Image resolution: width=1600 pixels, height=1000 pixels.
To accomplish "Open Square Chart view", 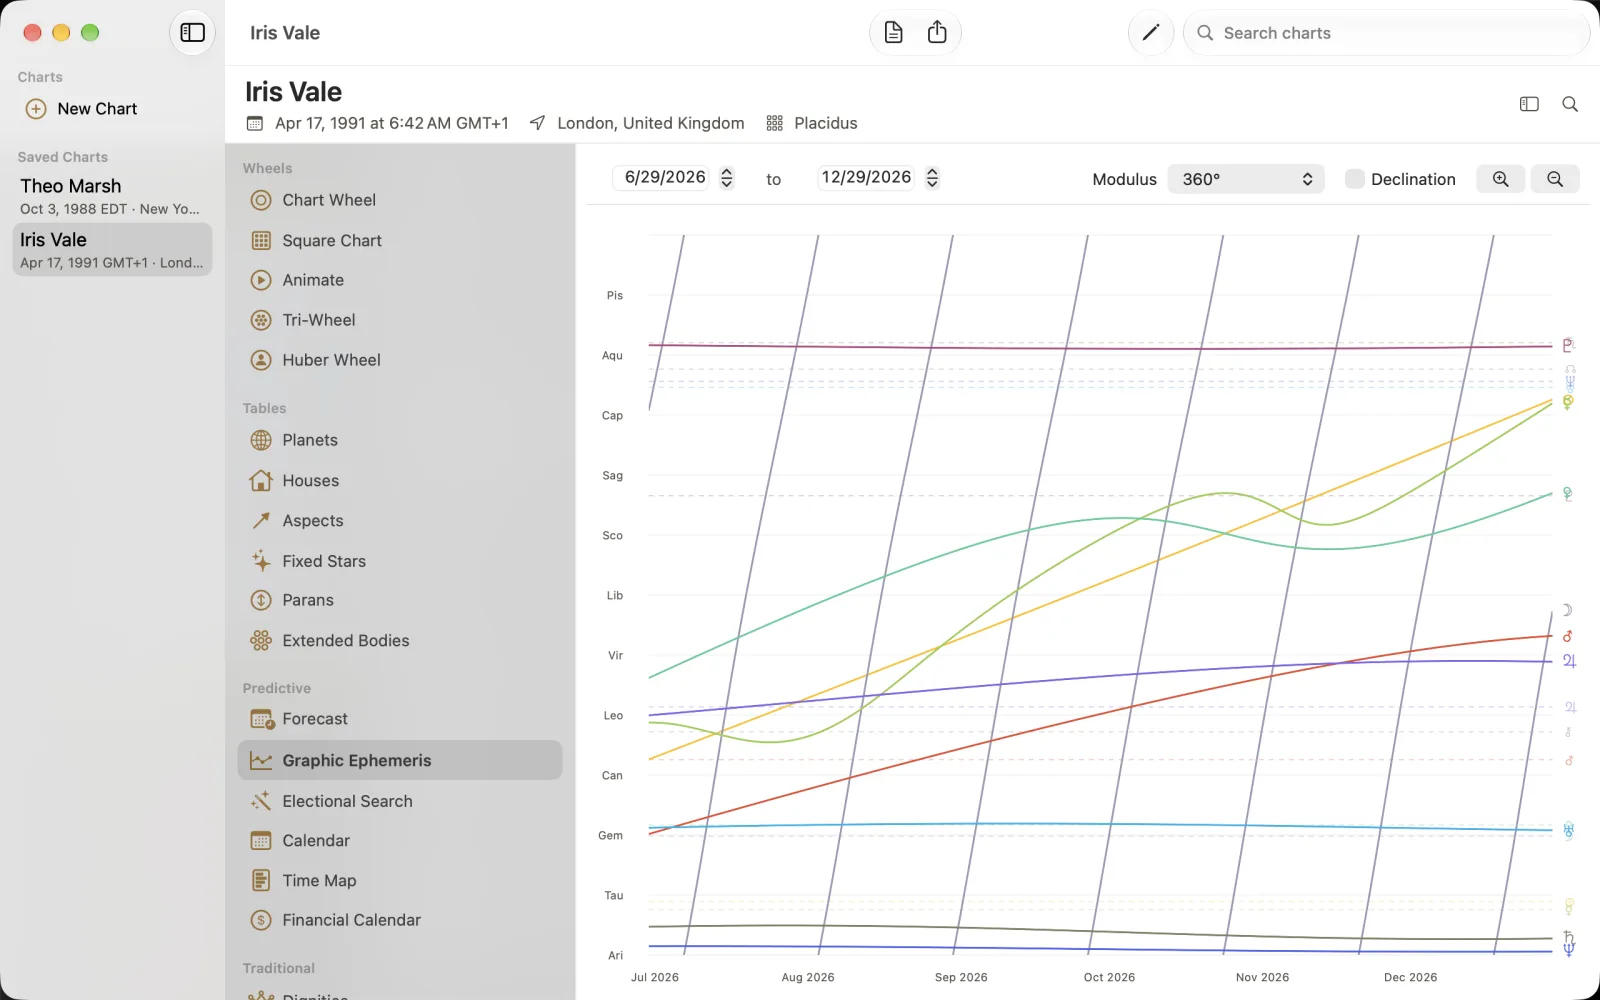I will 400,241.
